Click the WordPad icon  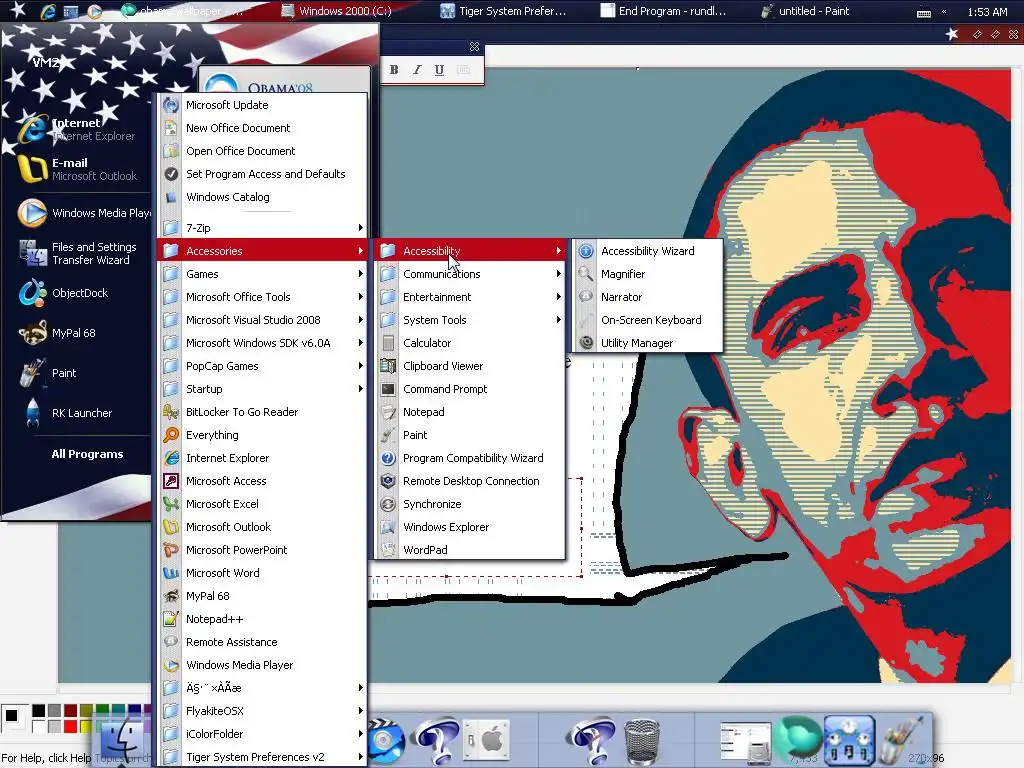point(388,550)
